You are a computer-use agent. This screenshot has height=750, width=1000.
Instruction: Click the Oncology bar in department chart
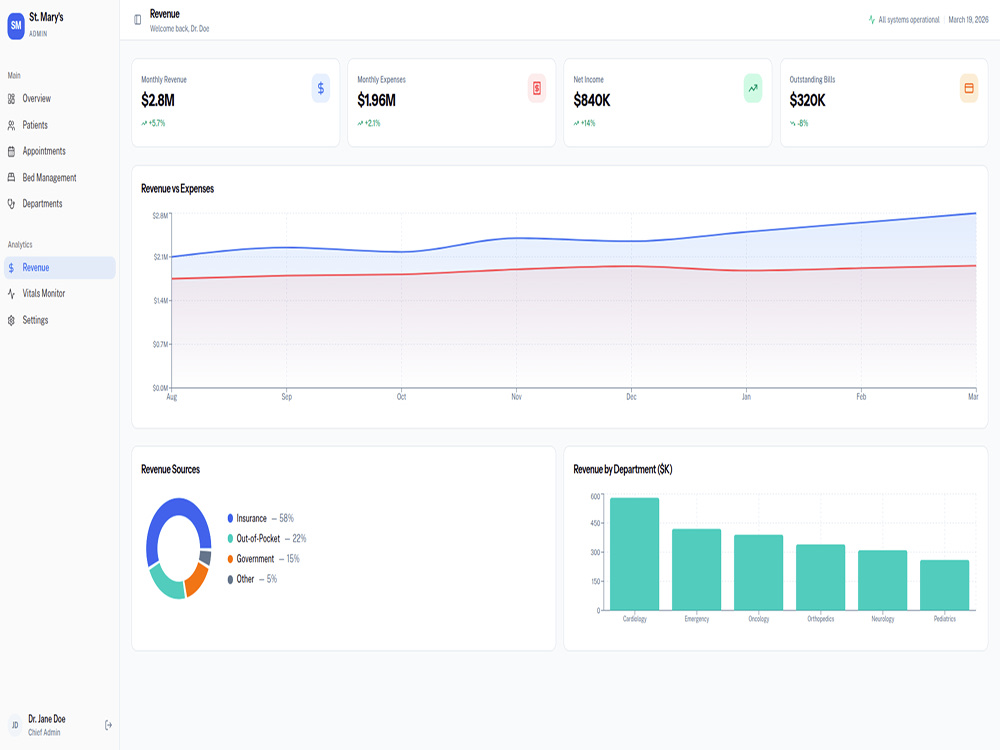(758, 573)
